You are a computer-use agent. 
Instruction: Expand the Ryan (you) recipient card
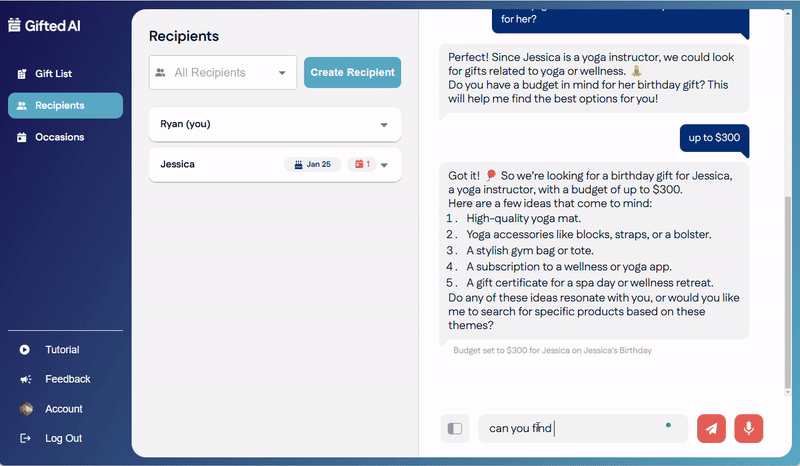384,125
